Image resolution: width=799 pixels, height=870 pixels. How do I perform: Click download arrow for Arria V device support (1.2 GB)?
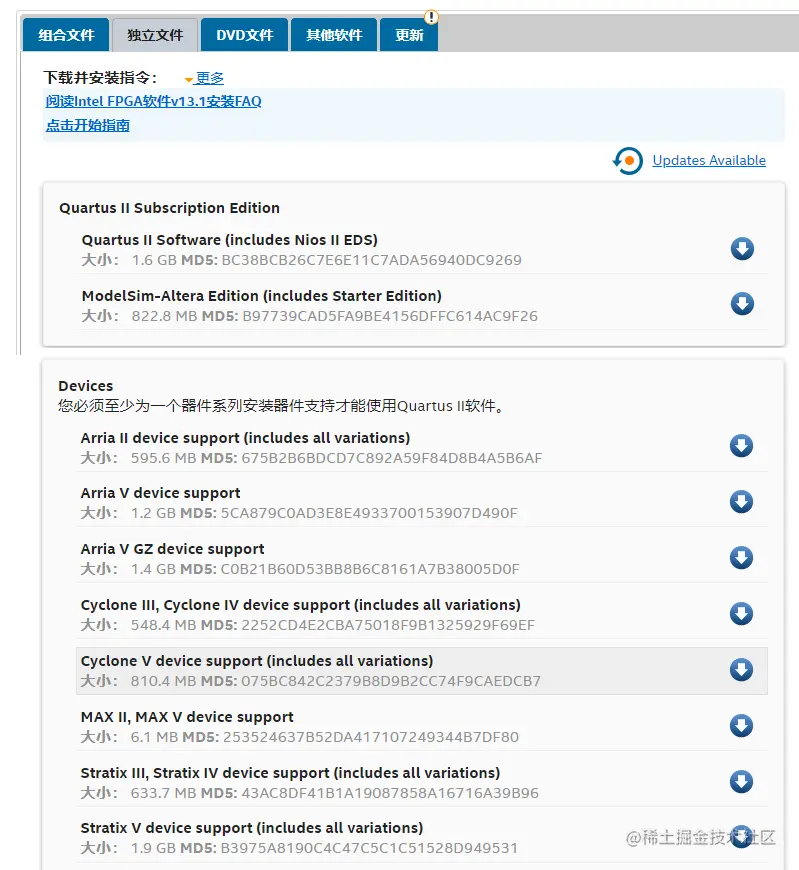(x=741, y=502)
